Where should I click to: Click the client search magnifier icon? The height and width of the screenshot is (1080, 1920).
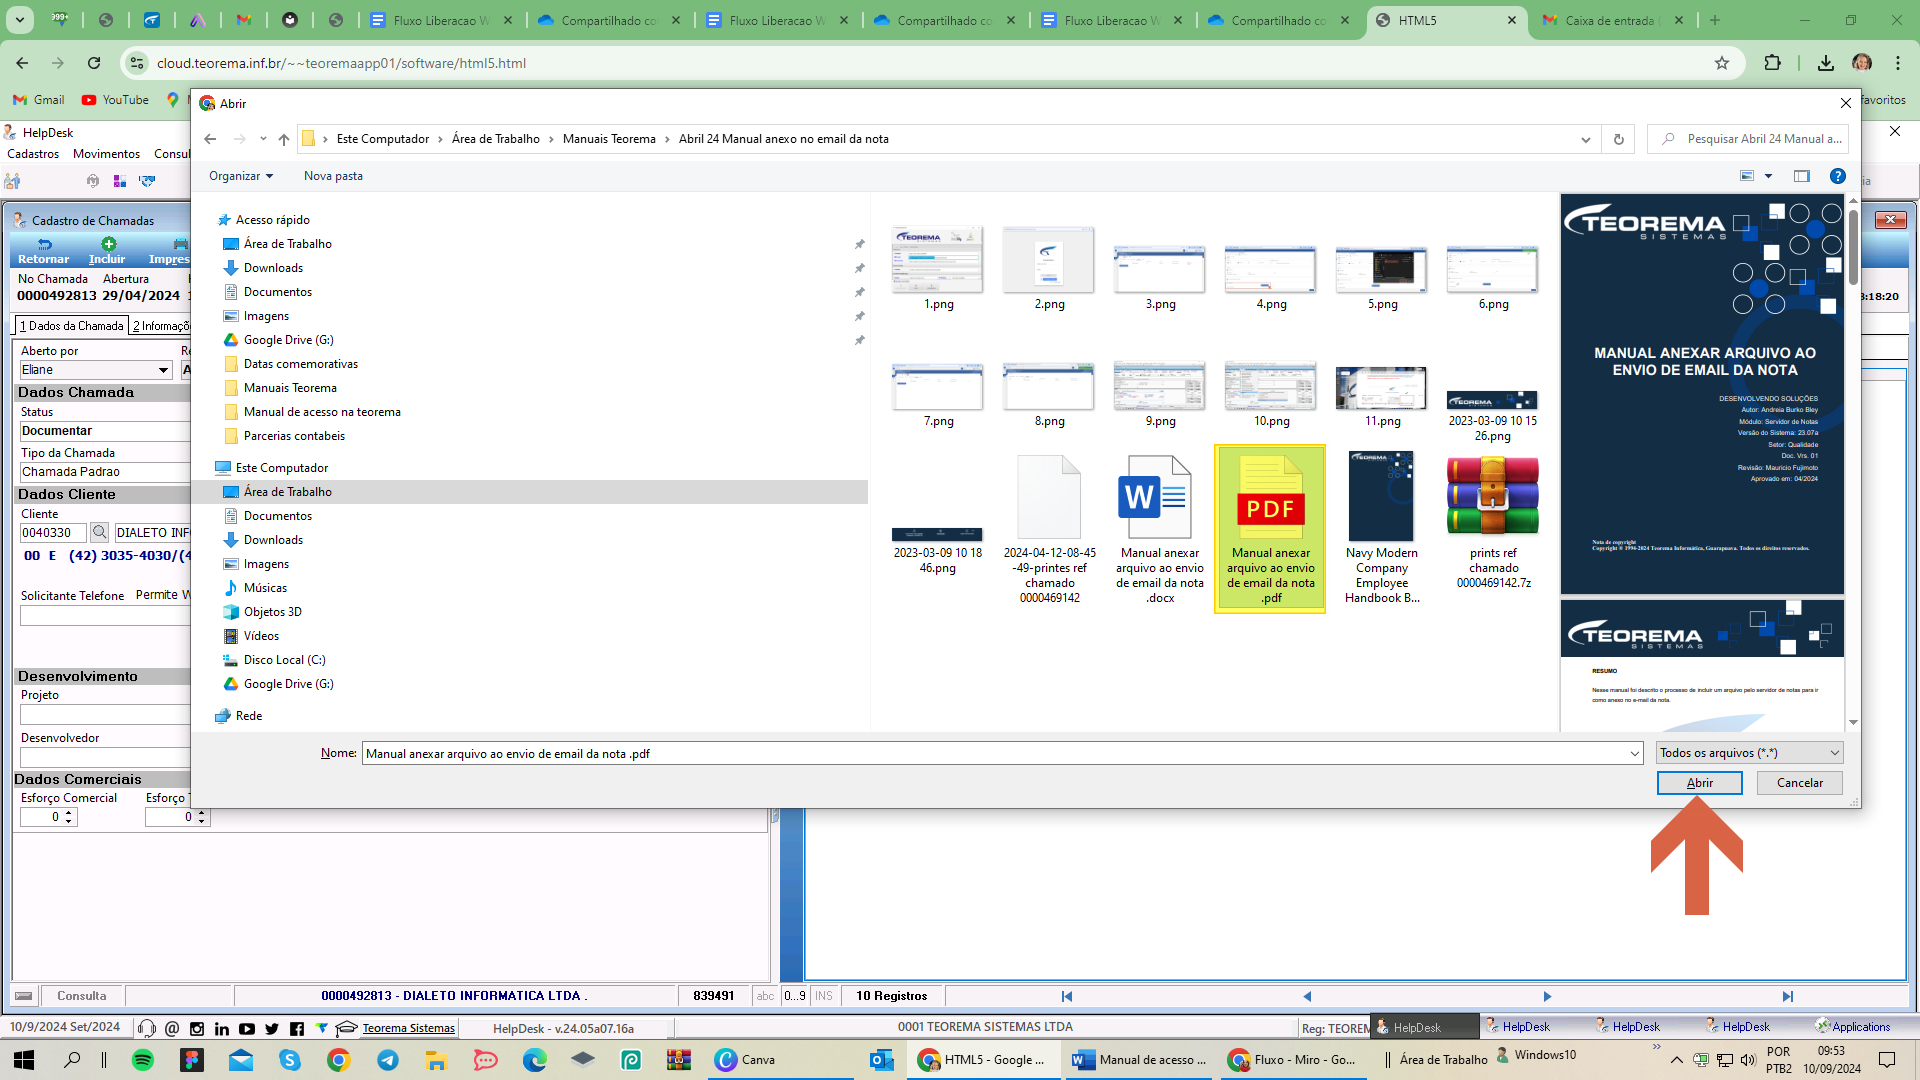tap(99, 532)
